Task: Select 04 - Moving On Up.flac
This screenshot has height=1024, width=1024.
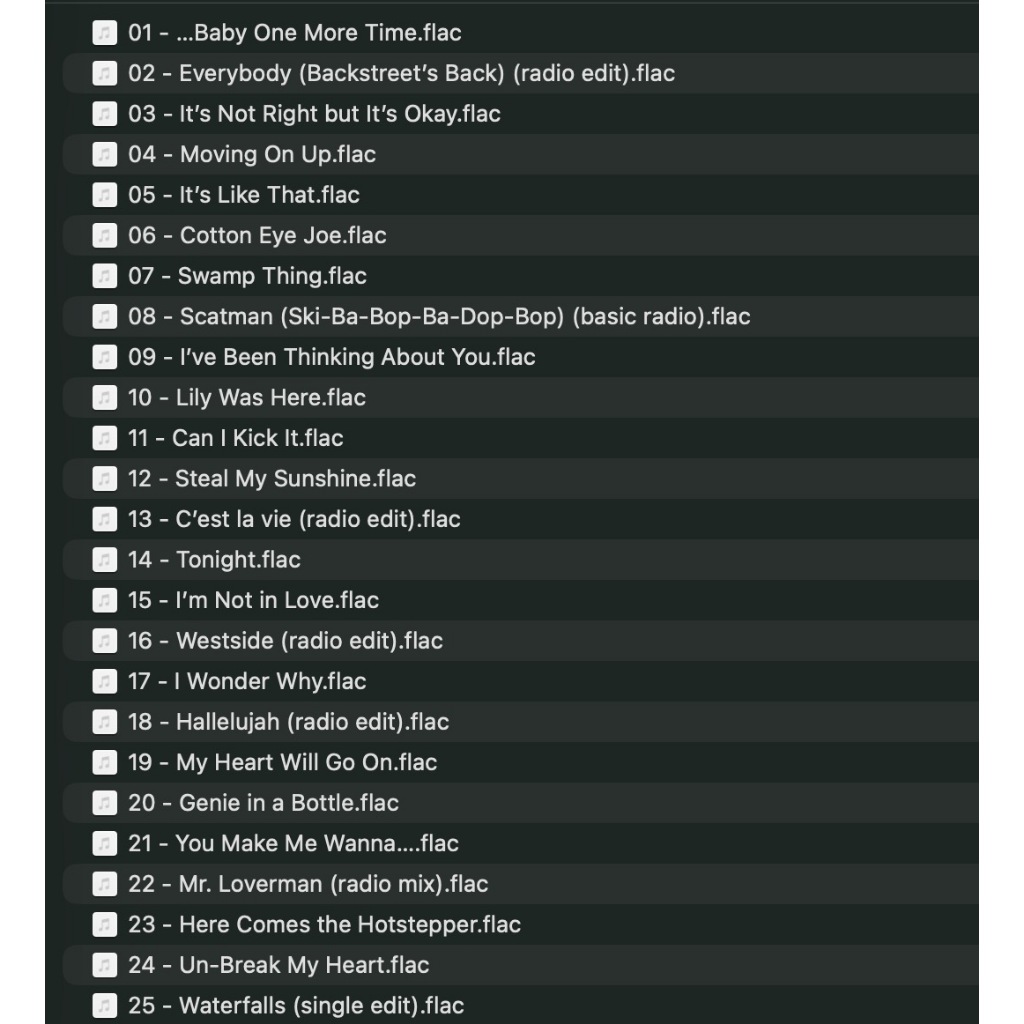Action: (x=520, y=154)
